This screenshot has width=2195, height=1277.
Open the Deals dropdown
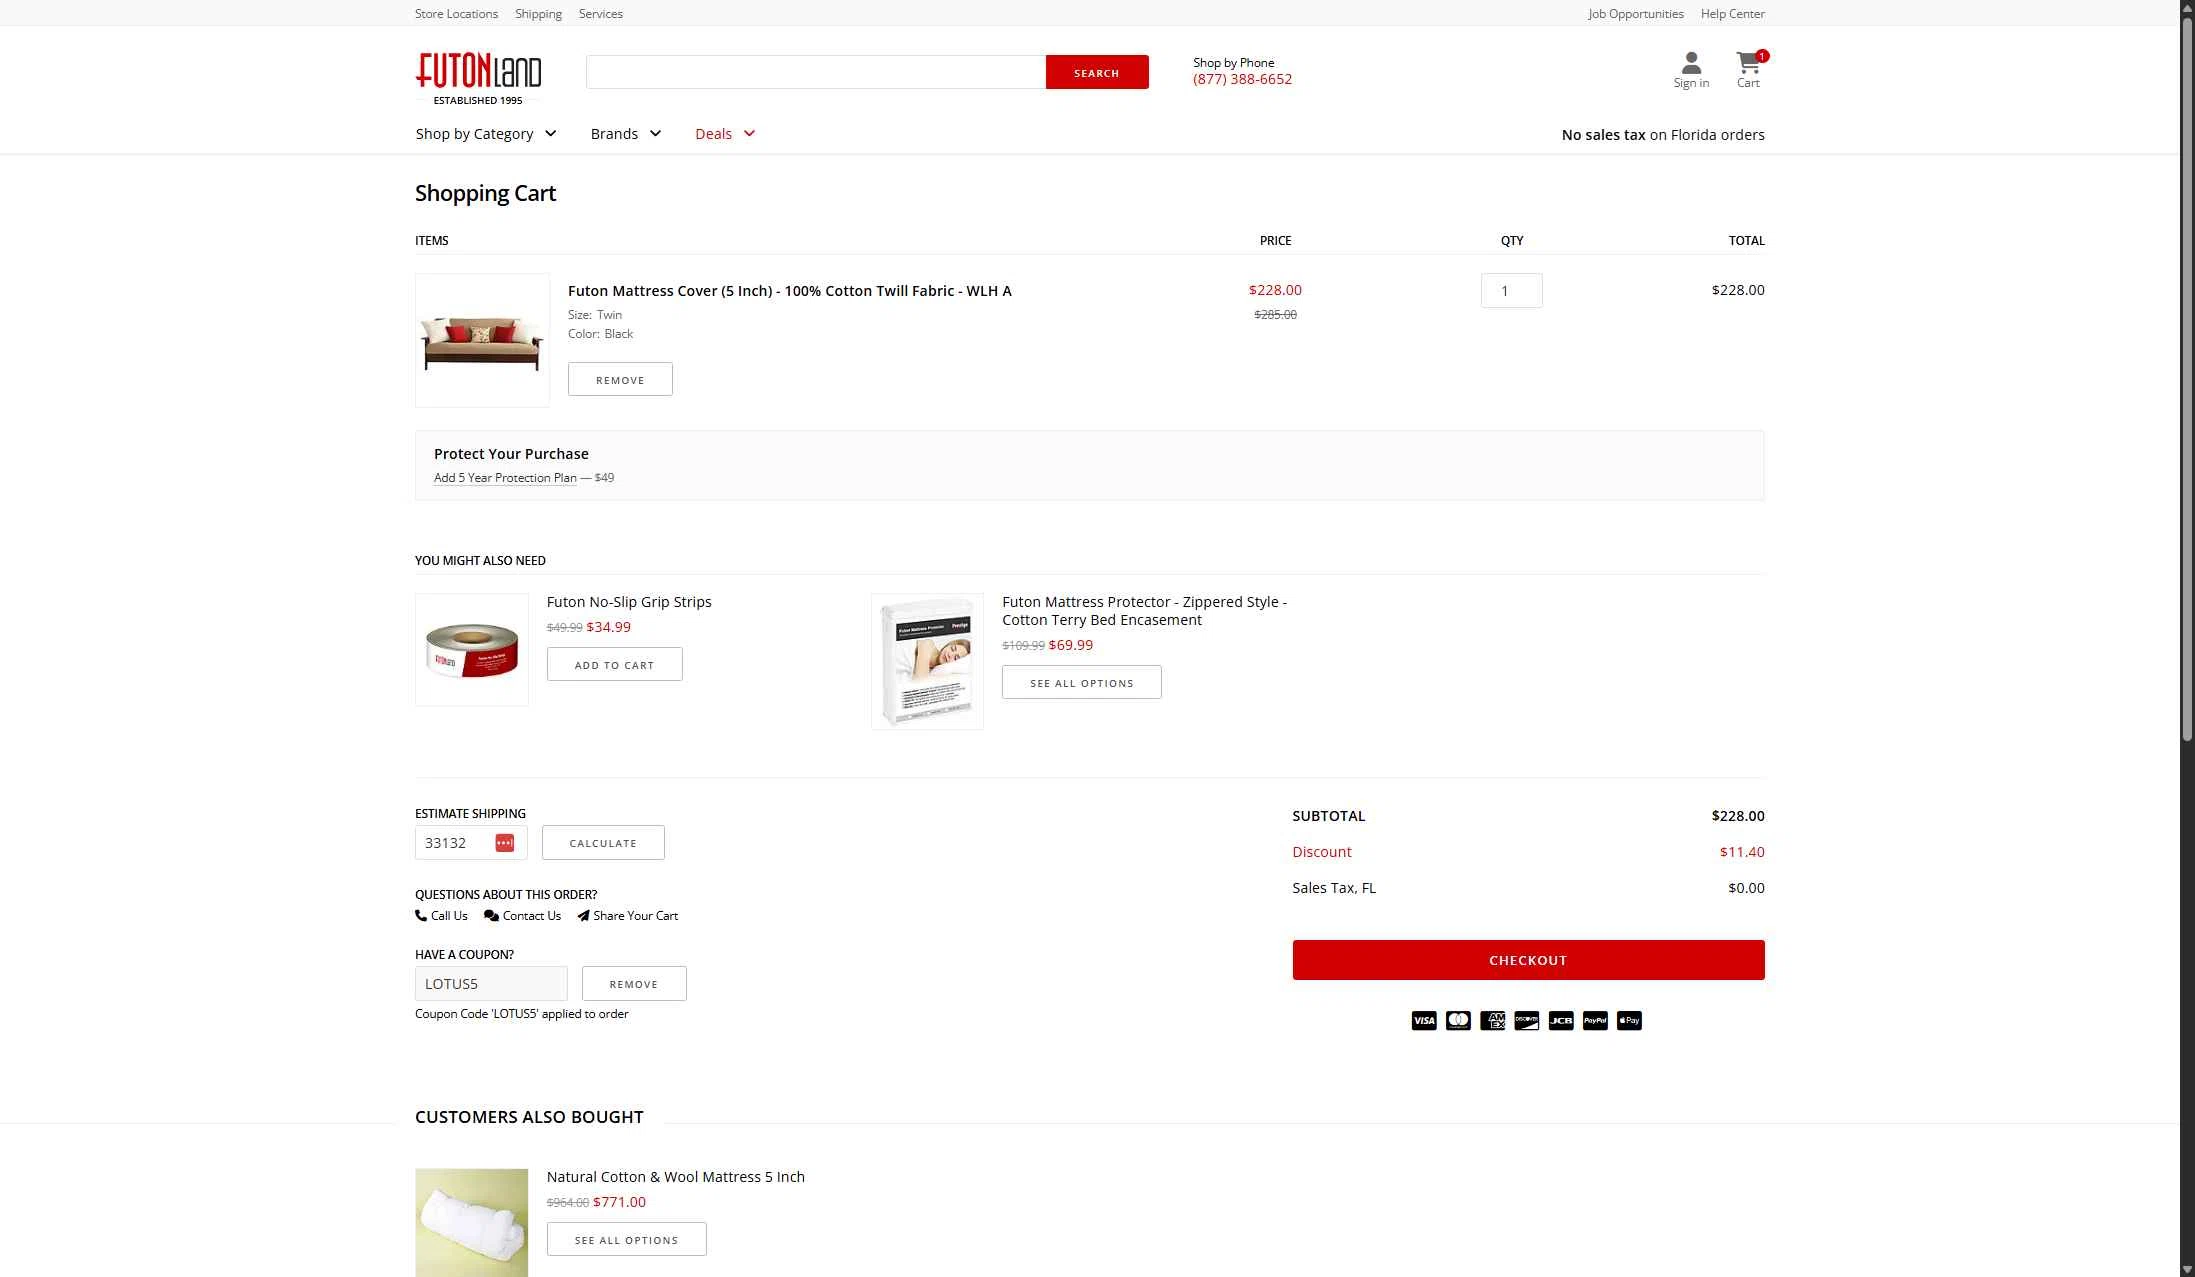coord(722,133)
